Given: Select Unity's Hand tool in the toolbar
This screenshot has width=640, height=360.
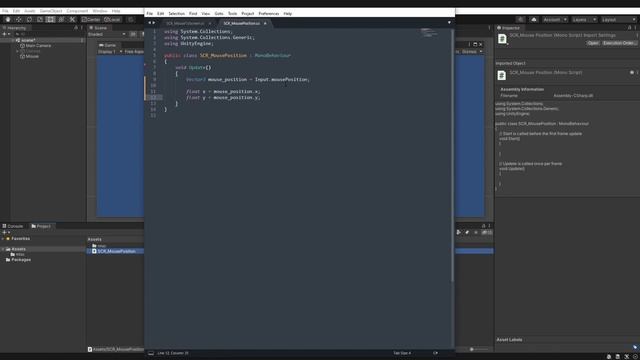Looking at the screenshot, I should point(7,19).
